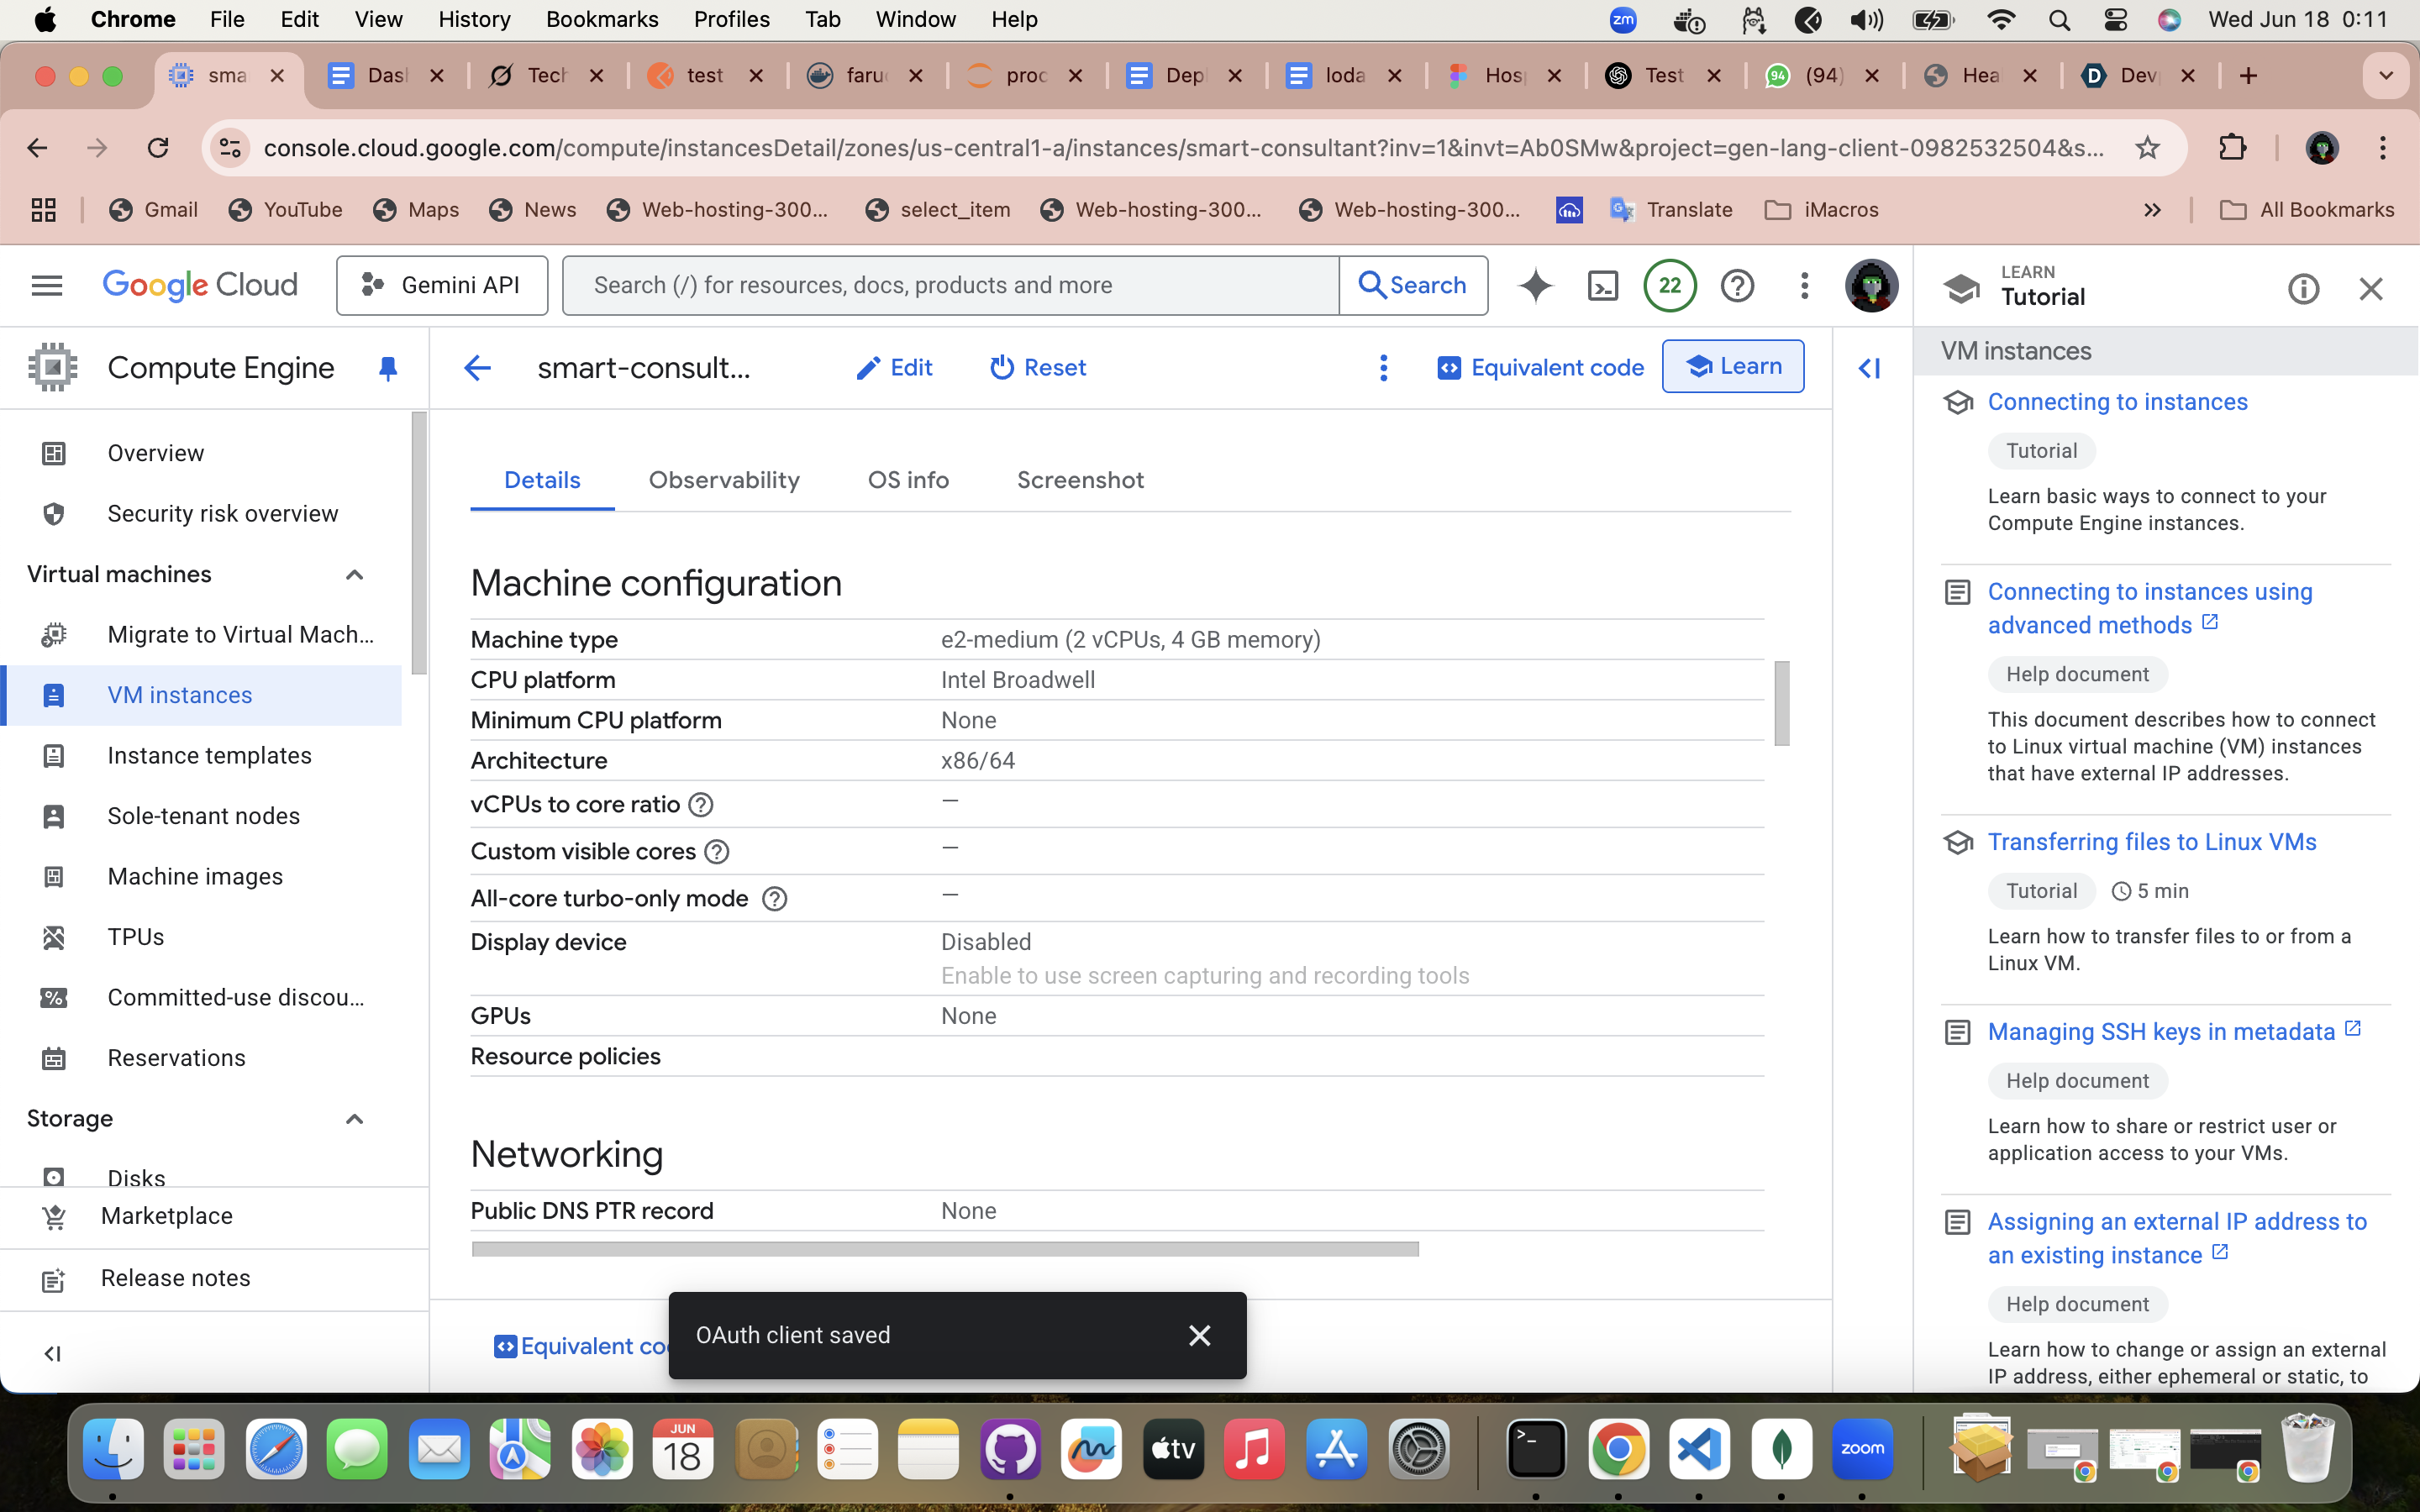Open Cloud Shell terminal icon
The height and width of the screenshot is (1512, 2420).
click(1602, 286)
